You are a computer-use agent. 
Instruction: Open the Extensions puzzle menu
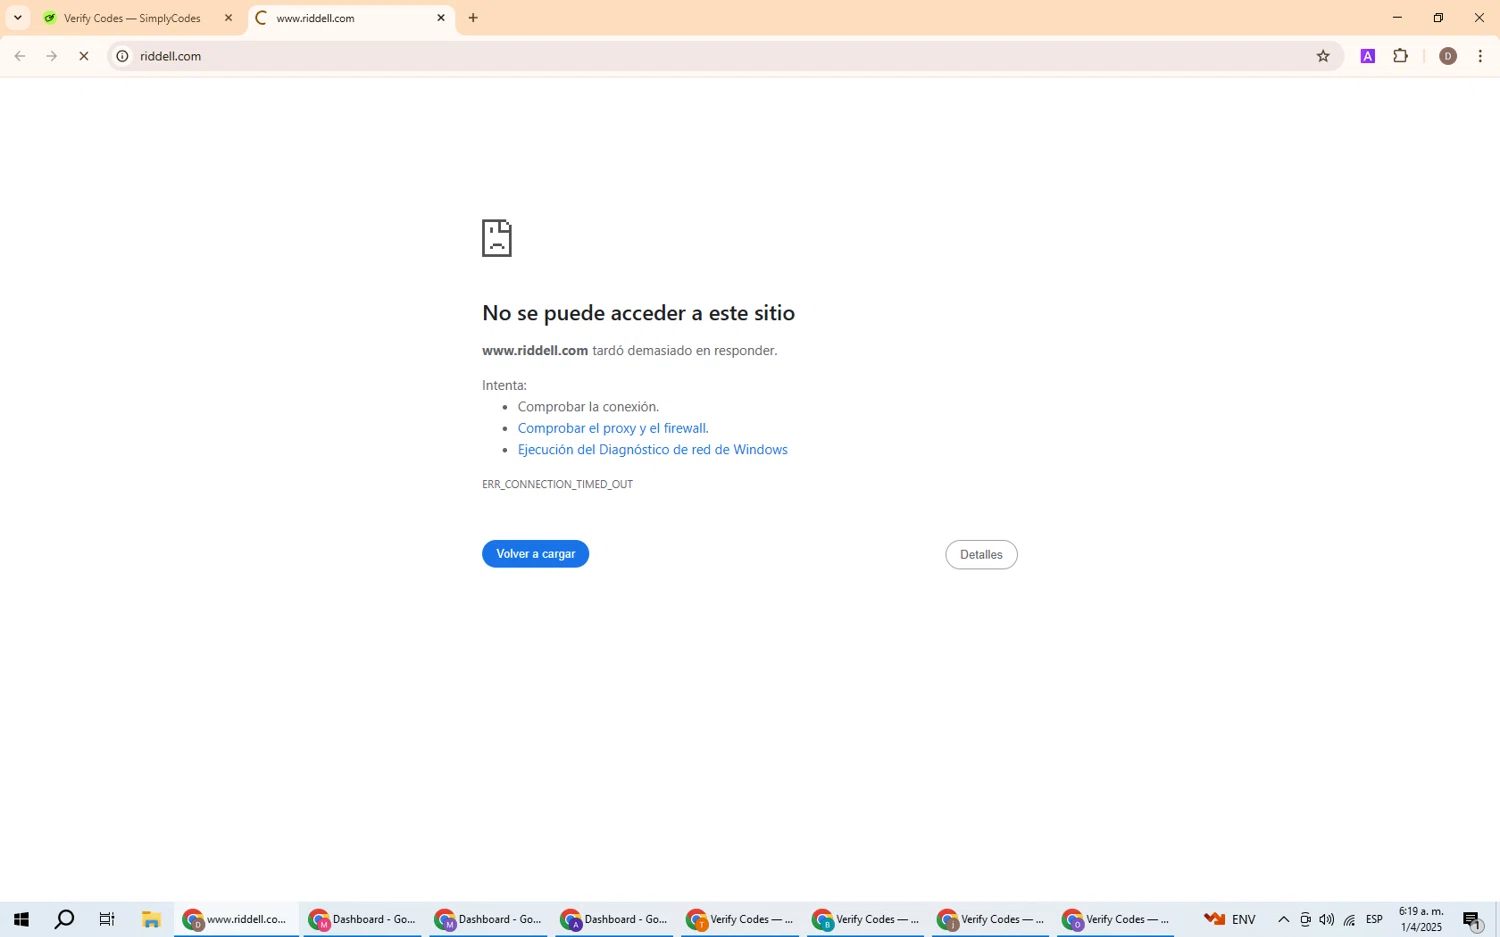coord(1401,56)
